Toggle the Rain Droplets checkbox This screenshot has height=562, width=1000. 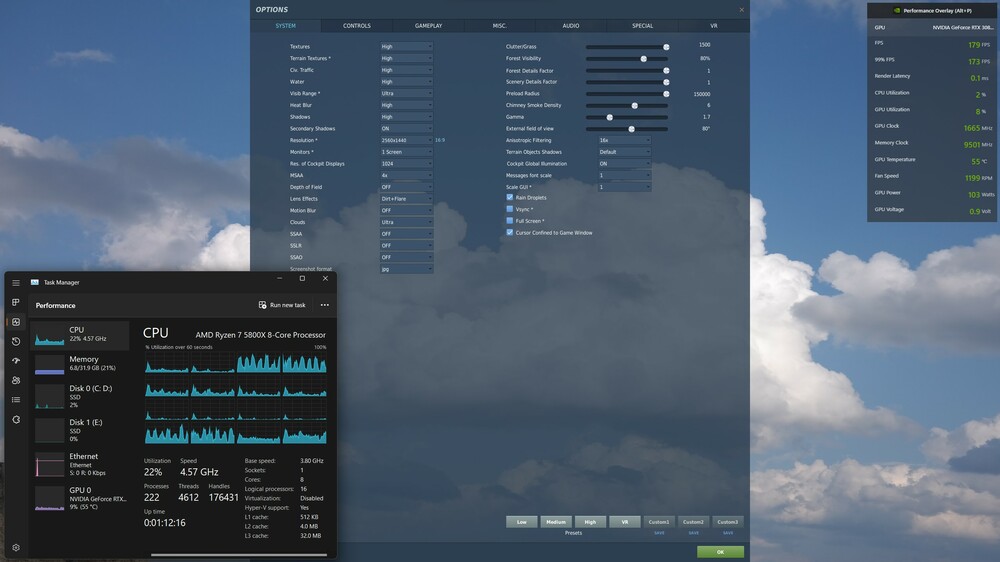pos(510,197)
